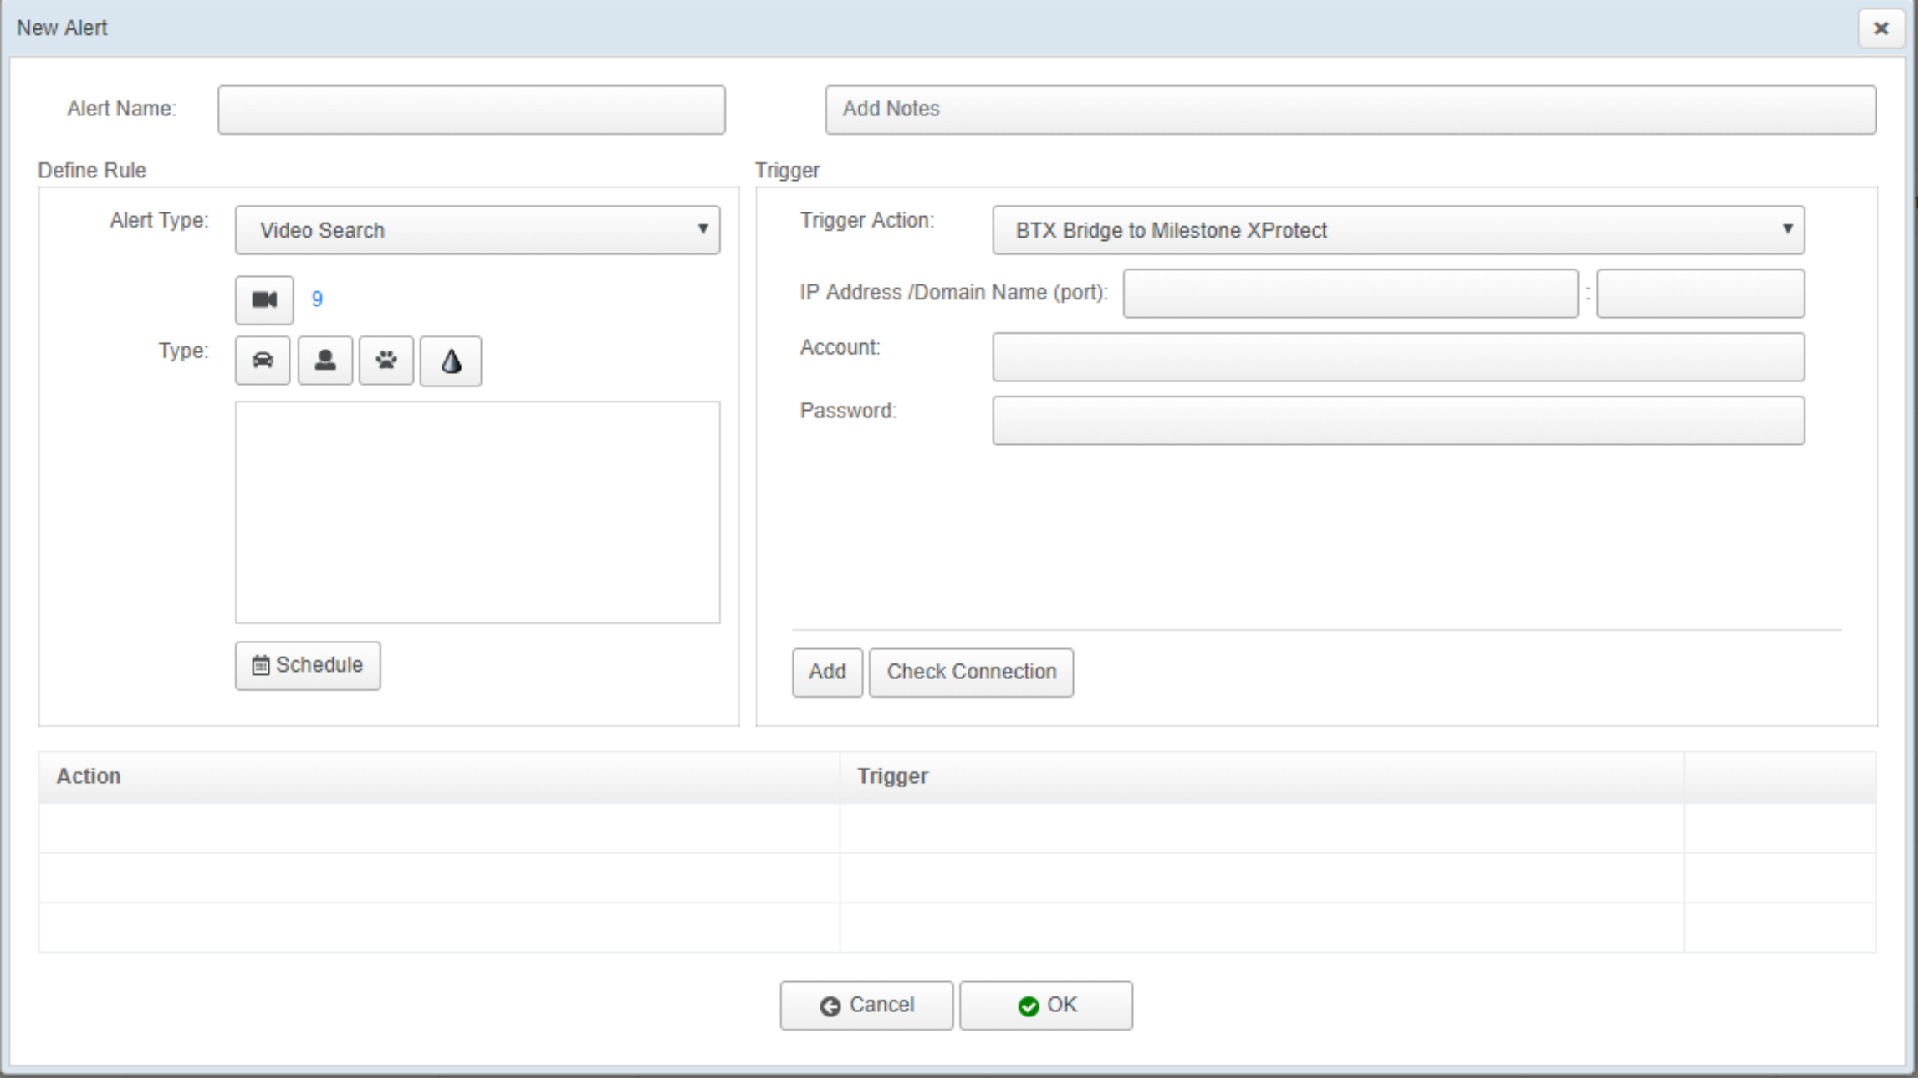Click the Password input field
The width and height of the screenshot is (1920, 1080).
pyautogui.click(x=1398, y=419)
